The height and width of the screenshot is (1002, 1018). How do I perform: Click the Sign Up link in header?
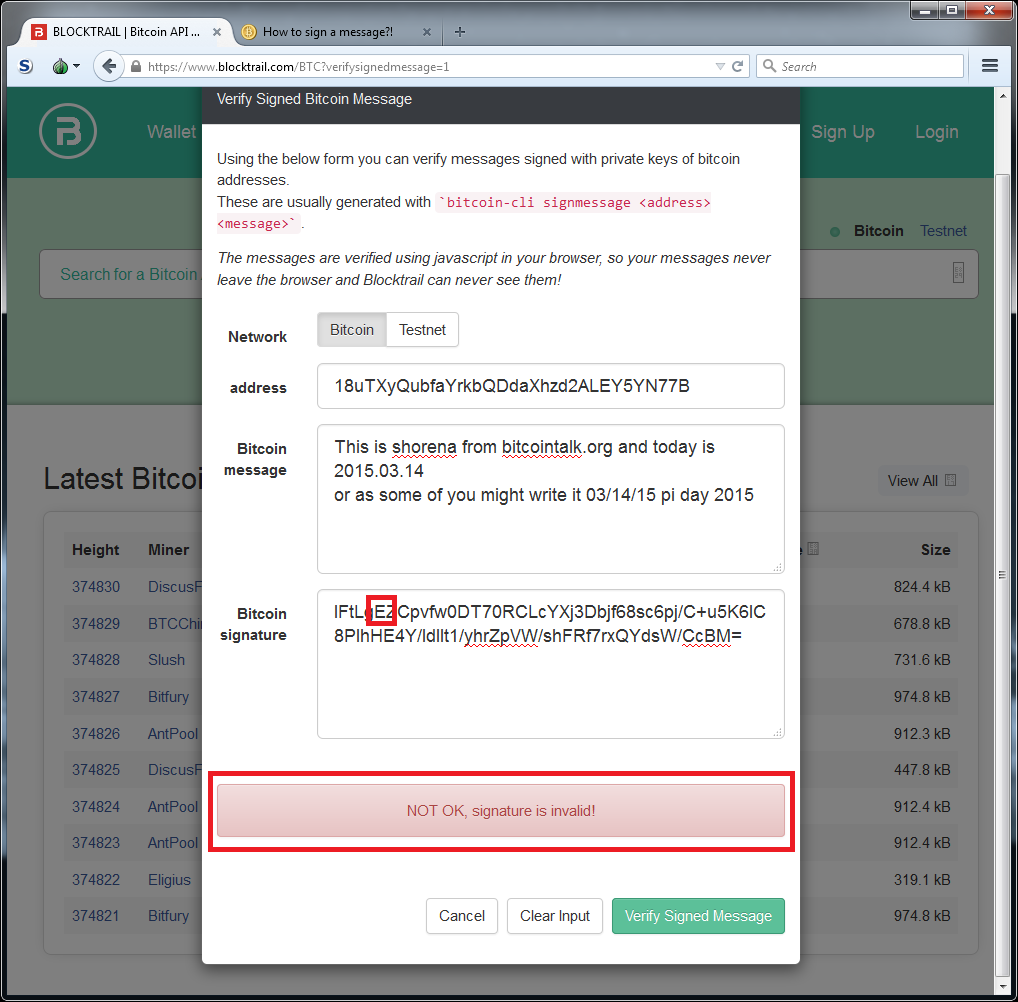(843, 132)
